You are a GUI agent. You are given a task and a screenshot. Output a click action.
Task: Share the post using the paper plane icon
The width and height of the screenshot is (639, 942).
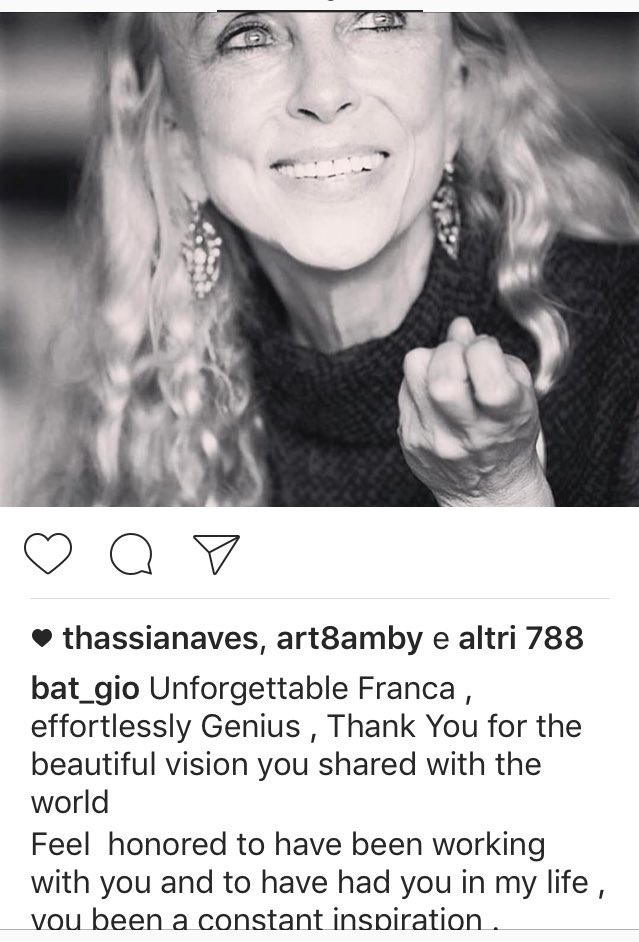pos(216,554)
